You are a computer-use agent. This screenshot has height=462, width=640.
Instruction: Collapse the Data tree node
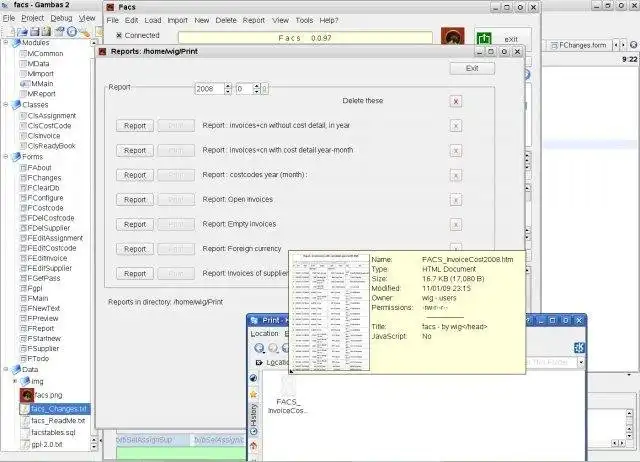pyautogui.click(x=6, y=369)
